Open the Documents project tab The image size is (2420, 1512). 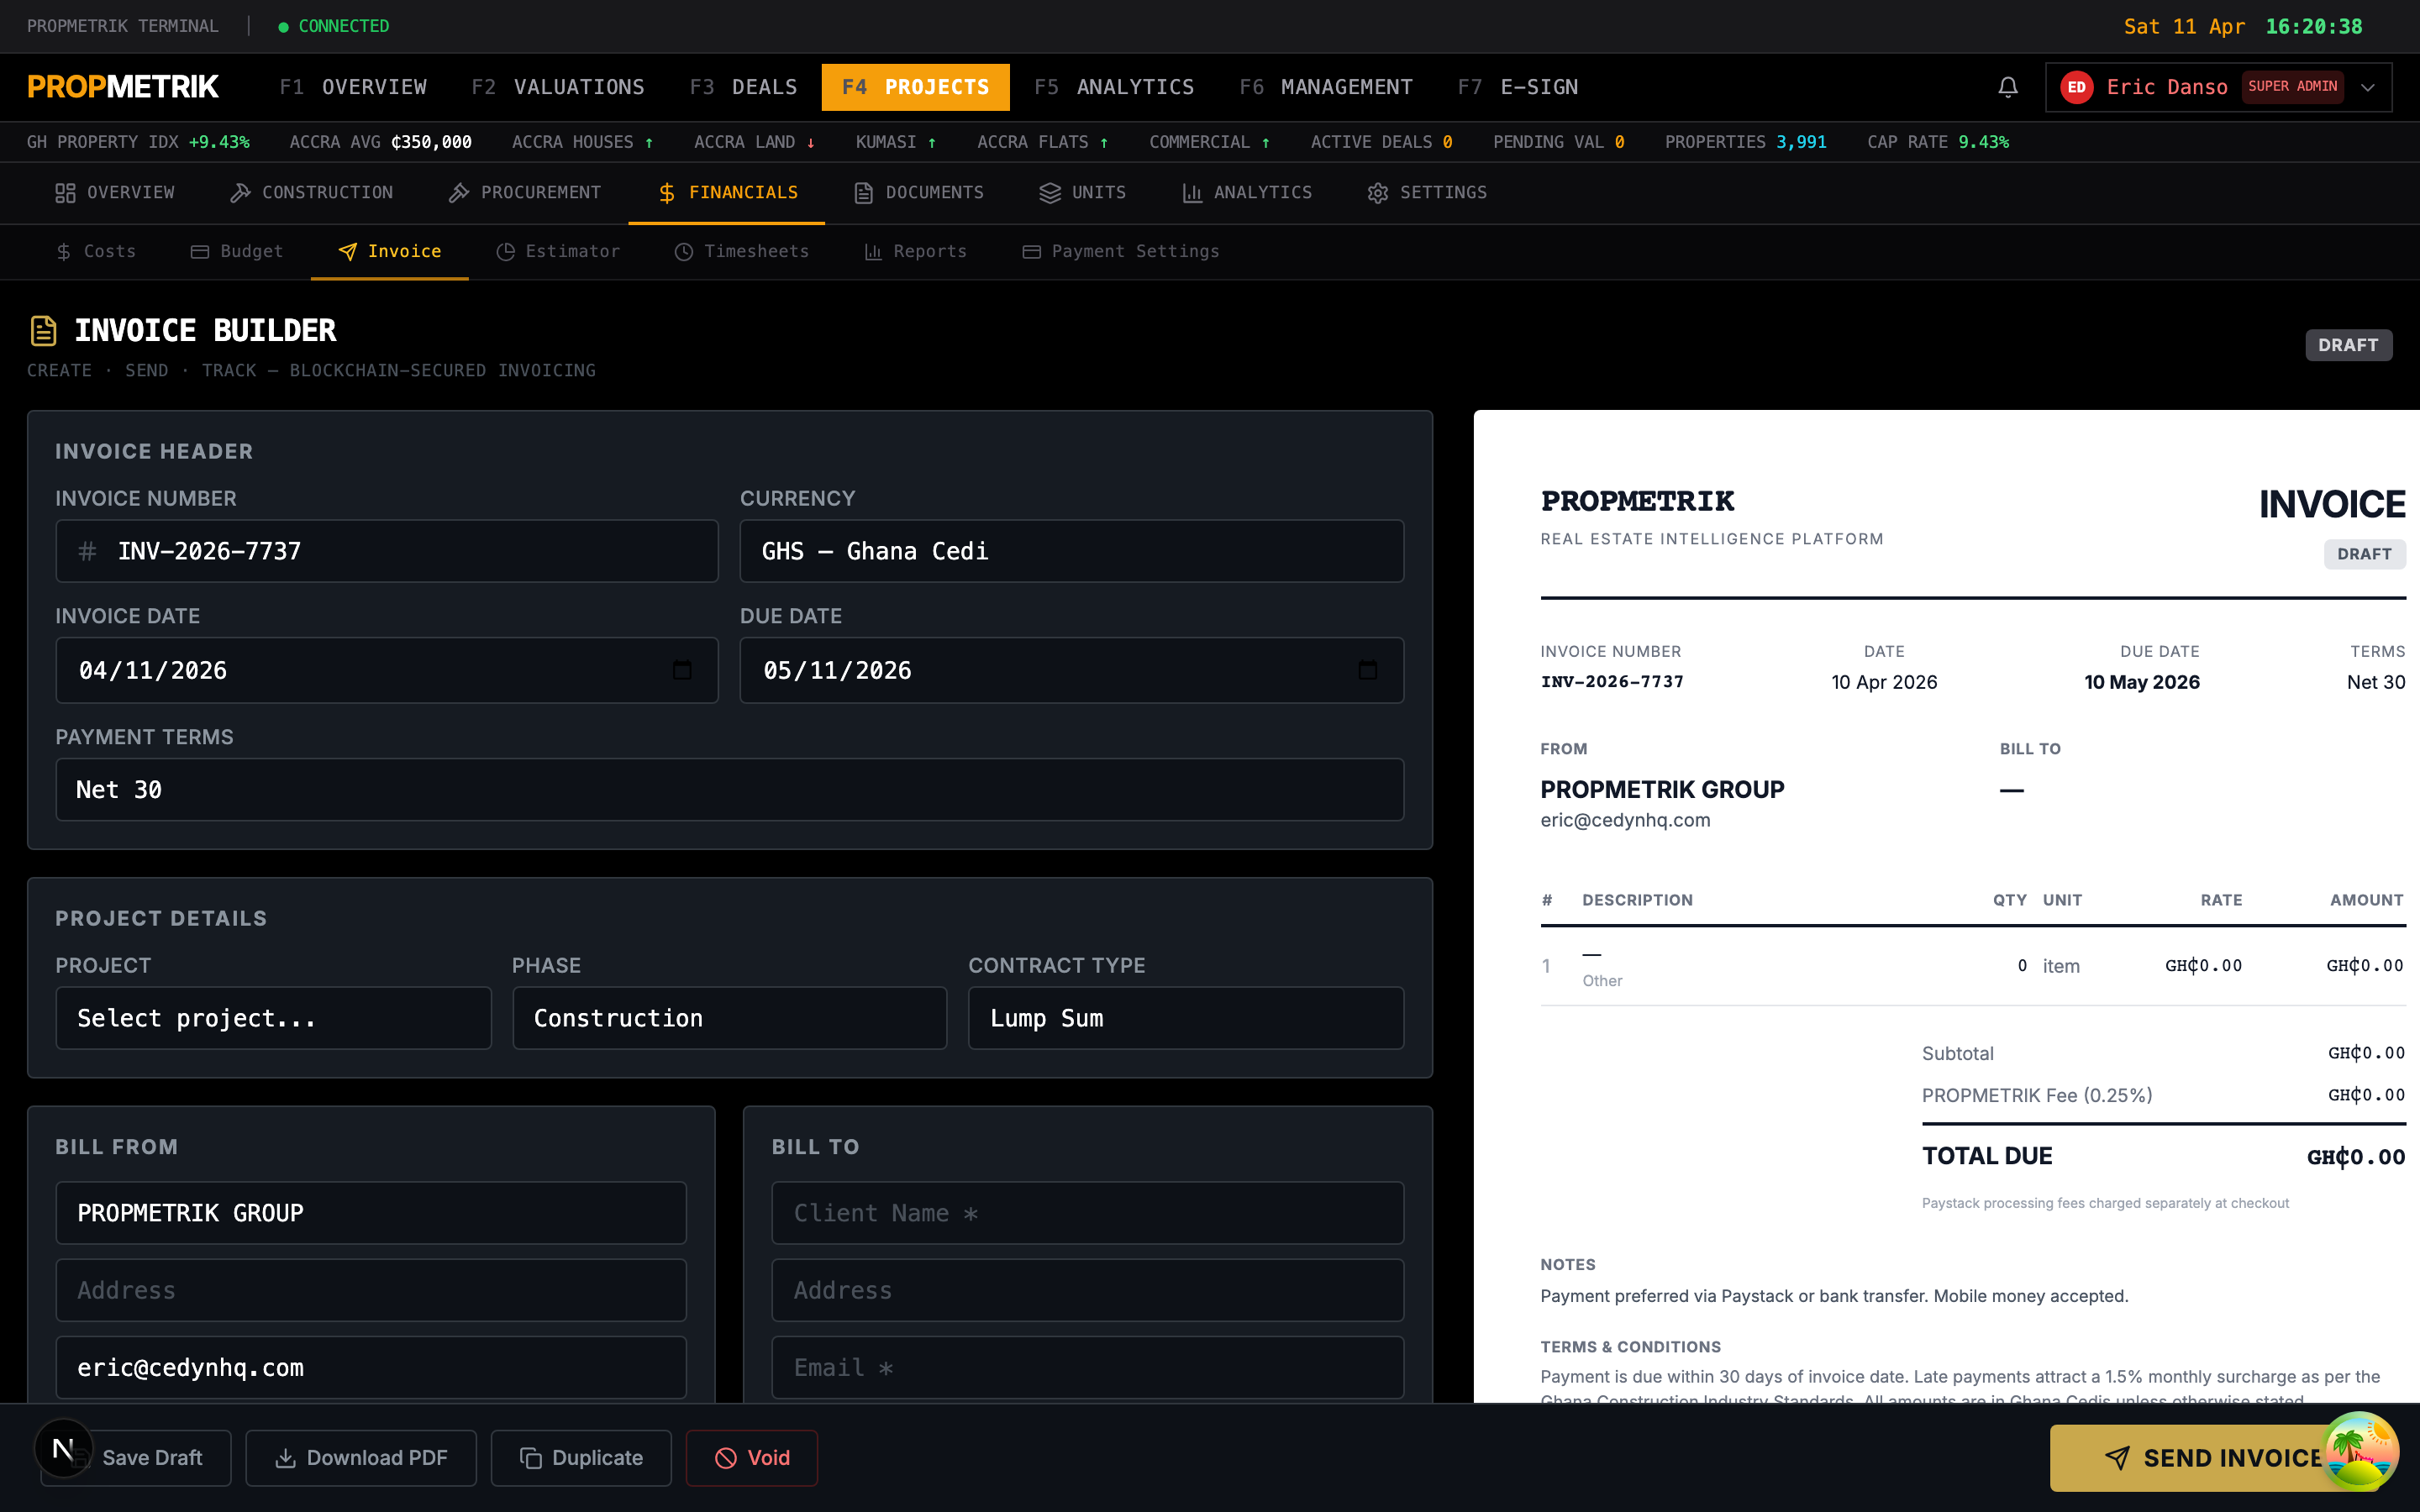coord(919,193)
